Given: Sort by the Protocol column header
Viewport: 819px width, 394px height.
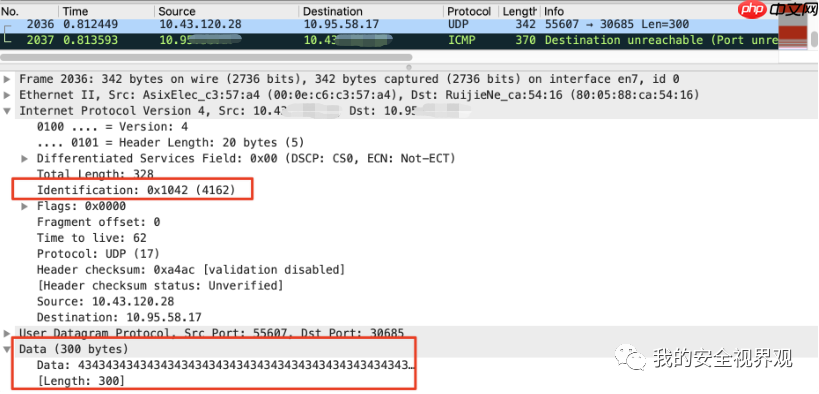Looking at the screenshot, I should click(471, 11).
